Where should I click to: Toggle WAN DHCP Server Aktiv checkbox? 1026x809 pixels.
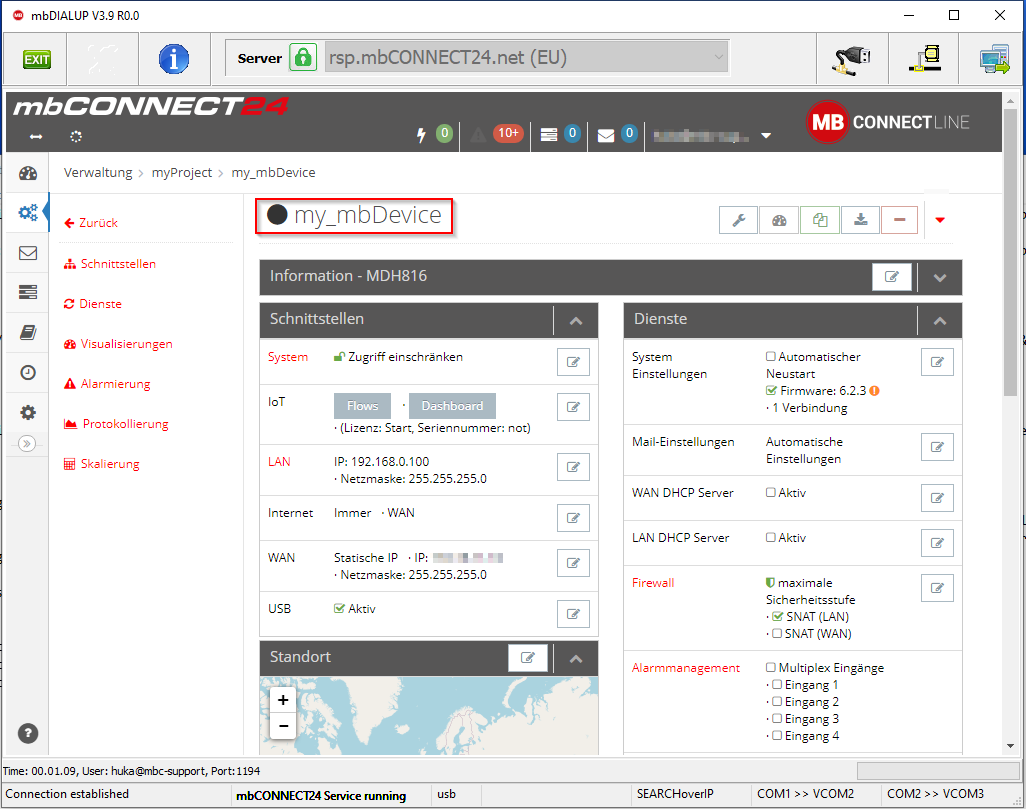tap(771, 492)
